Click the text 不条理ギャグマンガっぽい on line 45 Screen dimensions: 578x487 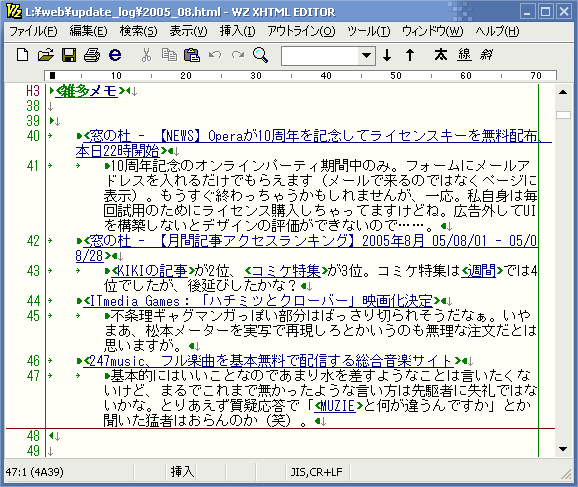[x=195, y=316]
